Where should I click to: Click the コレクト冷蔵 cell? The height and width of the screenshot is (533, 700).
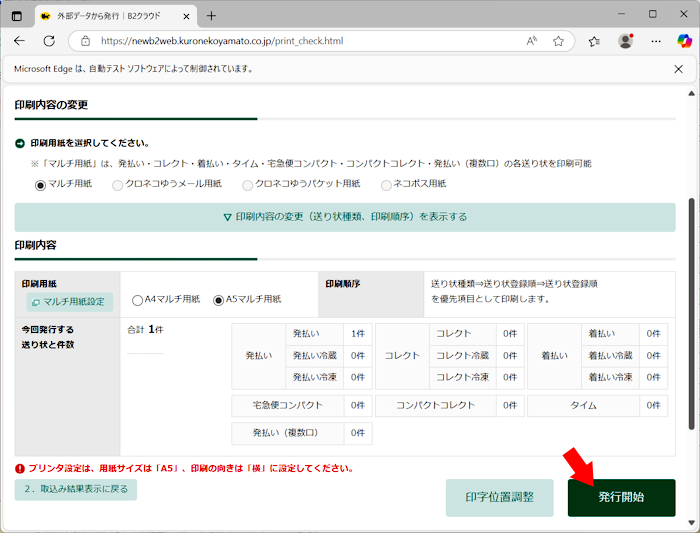(462, 356)
